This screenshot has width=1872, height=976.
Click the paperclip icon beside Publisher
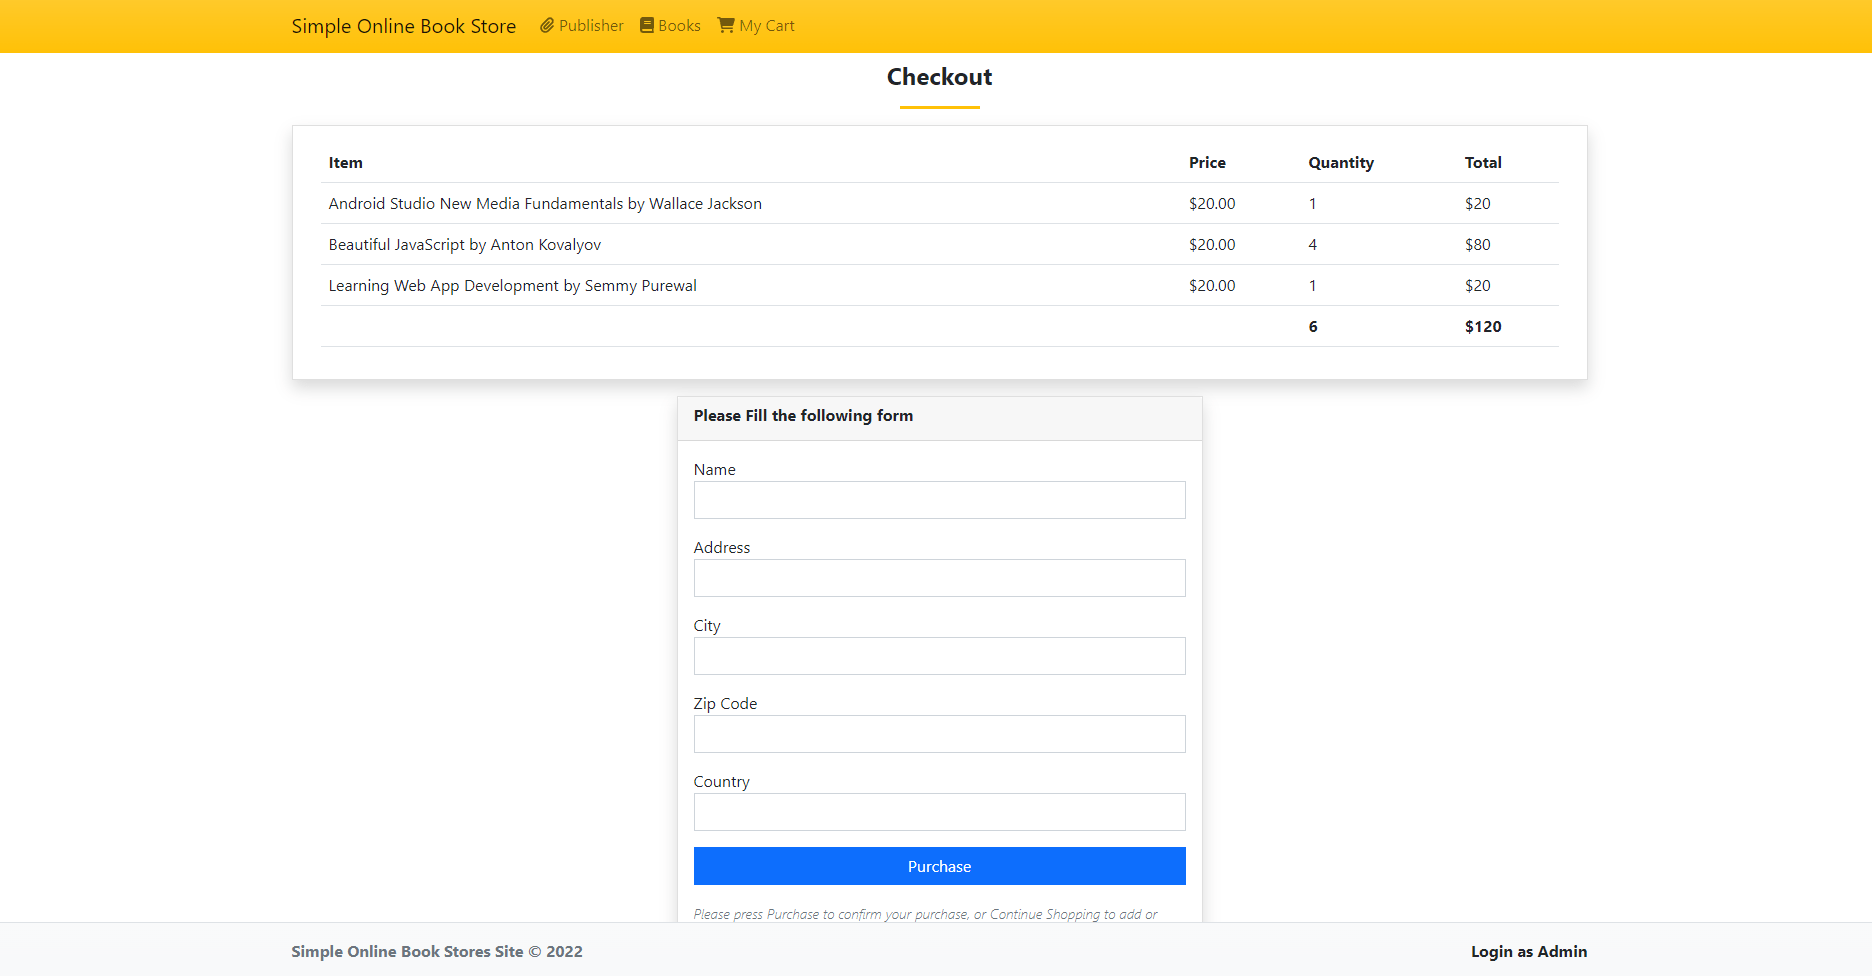545,25
